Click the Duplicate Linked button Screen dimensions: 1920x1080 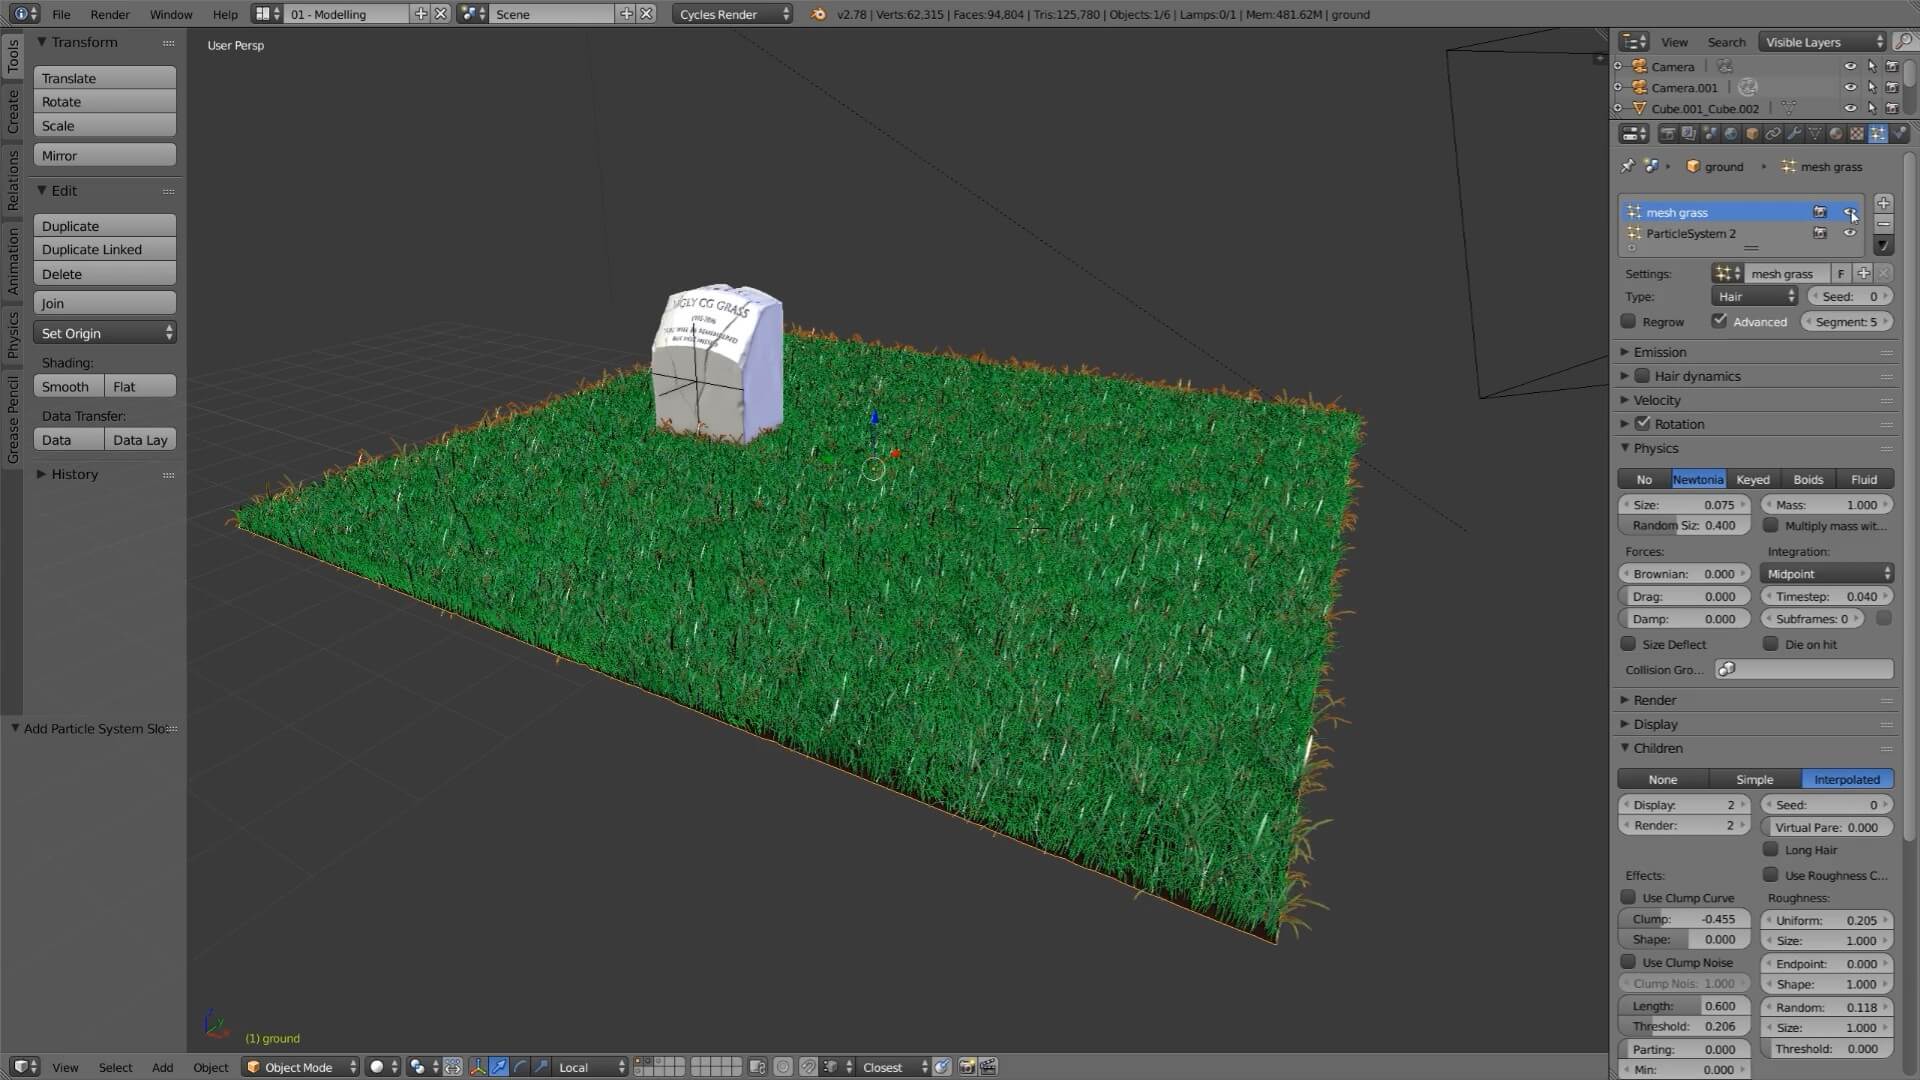(104, 250)
